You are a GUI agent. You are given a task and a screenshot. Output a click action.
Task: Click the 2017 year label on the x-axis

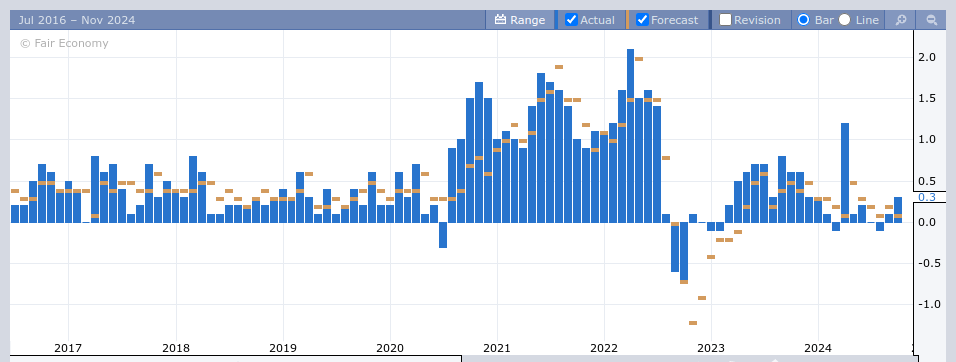pos(68,348)
